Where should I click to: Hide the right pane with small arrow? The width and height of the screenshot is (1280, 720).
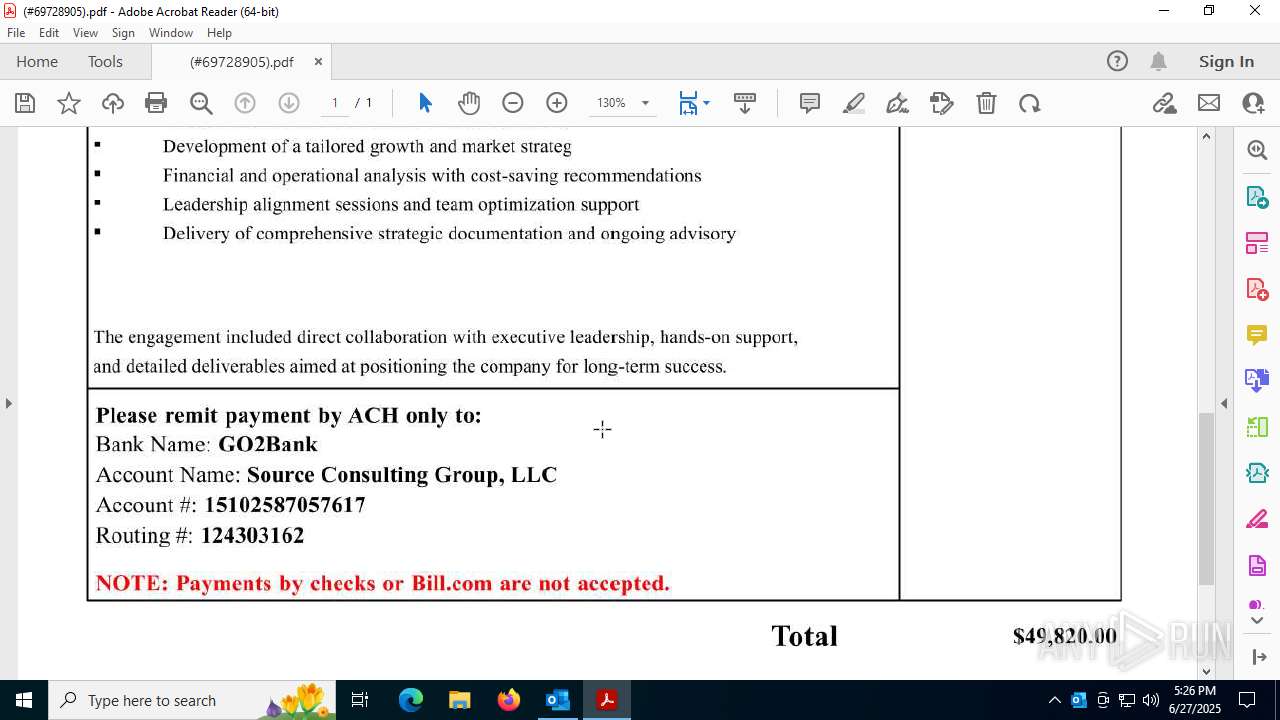point(1224,403)
